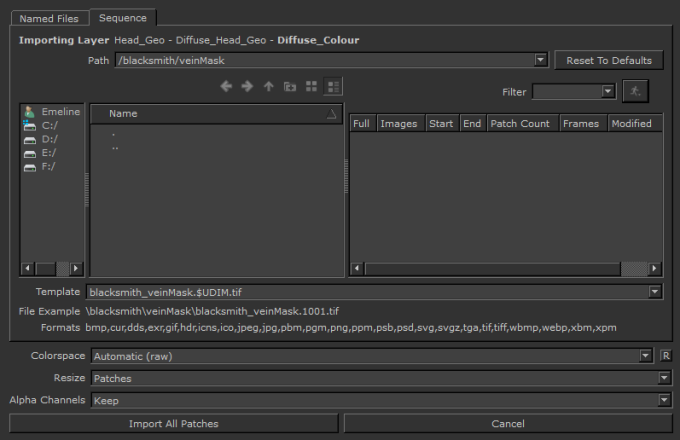The image size is (680, 440).
Task: Click the forward navigation arrow
Action: tap(247, 87)
